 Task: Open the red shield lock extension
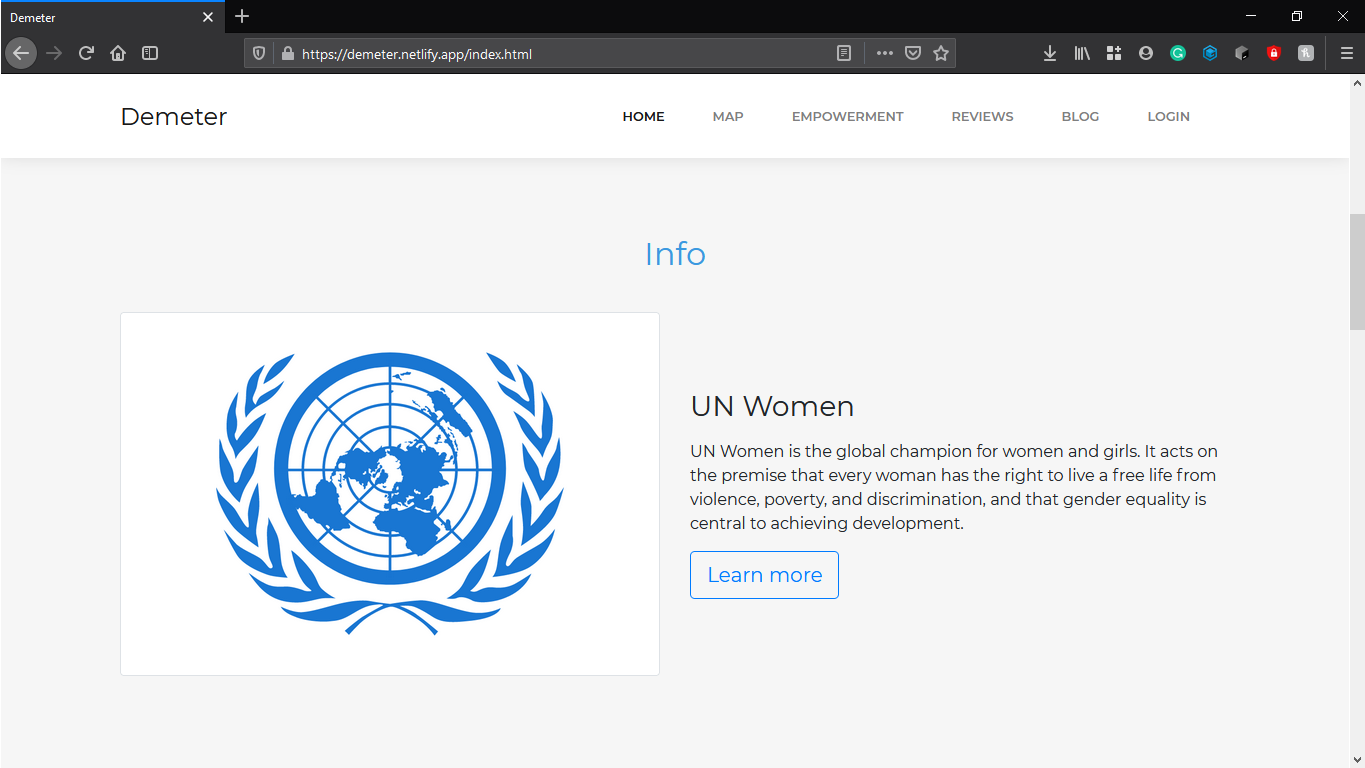pos(1274,54)
